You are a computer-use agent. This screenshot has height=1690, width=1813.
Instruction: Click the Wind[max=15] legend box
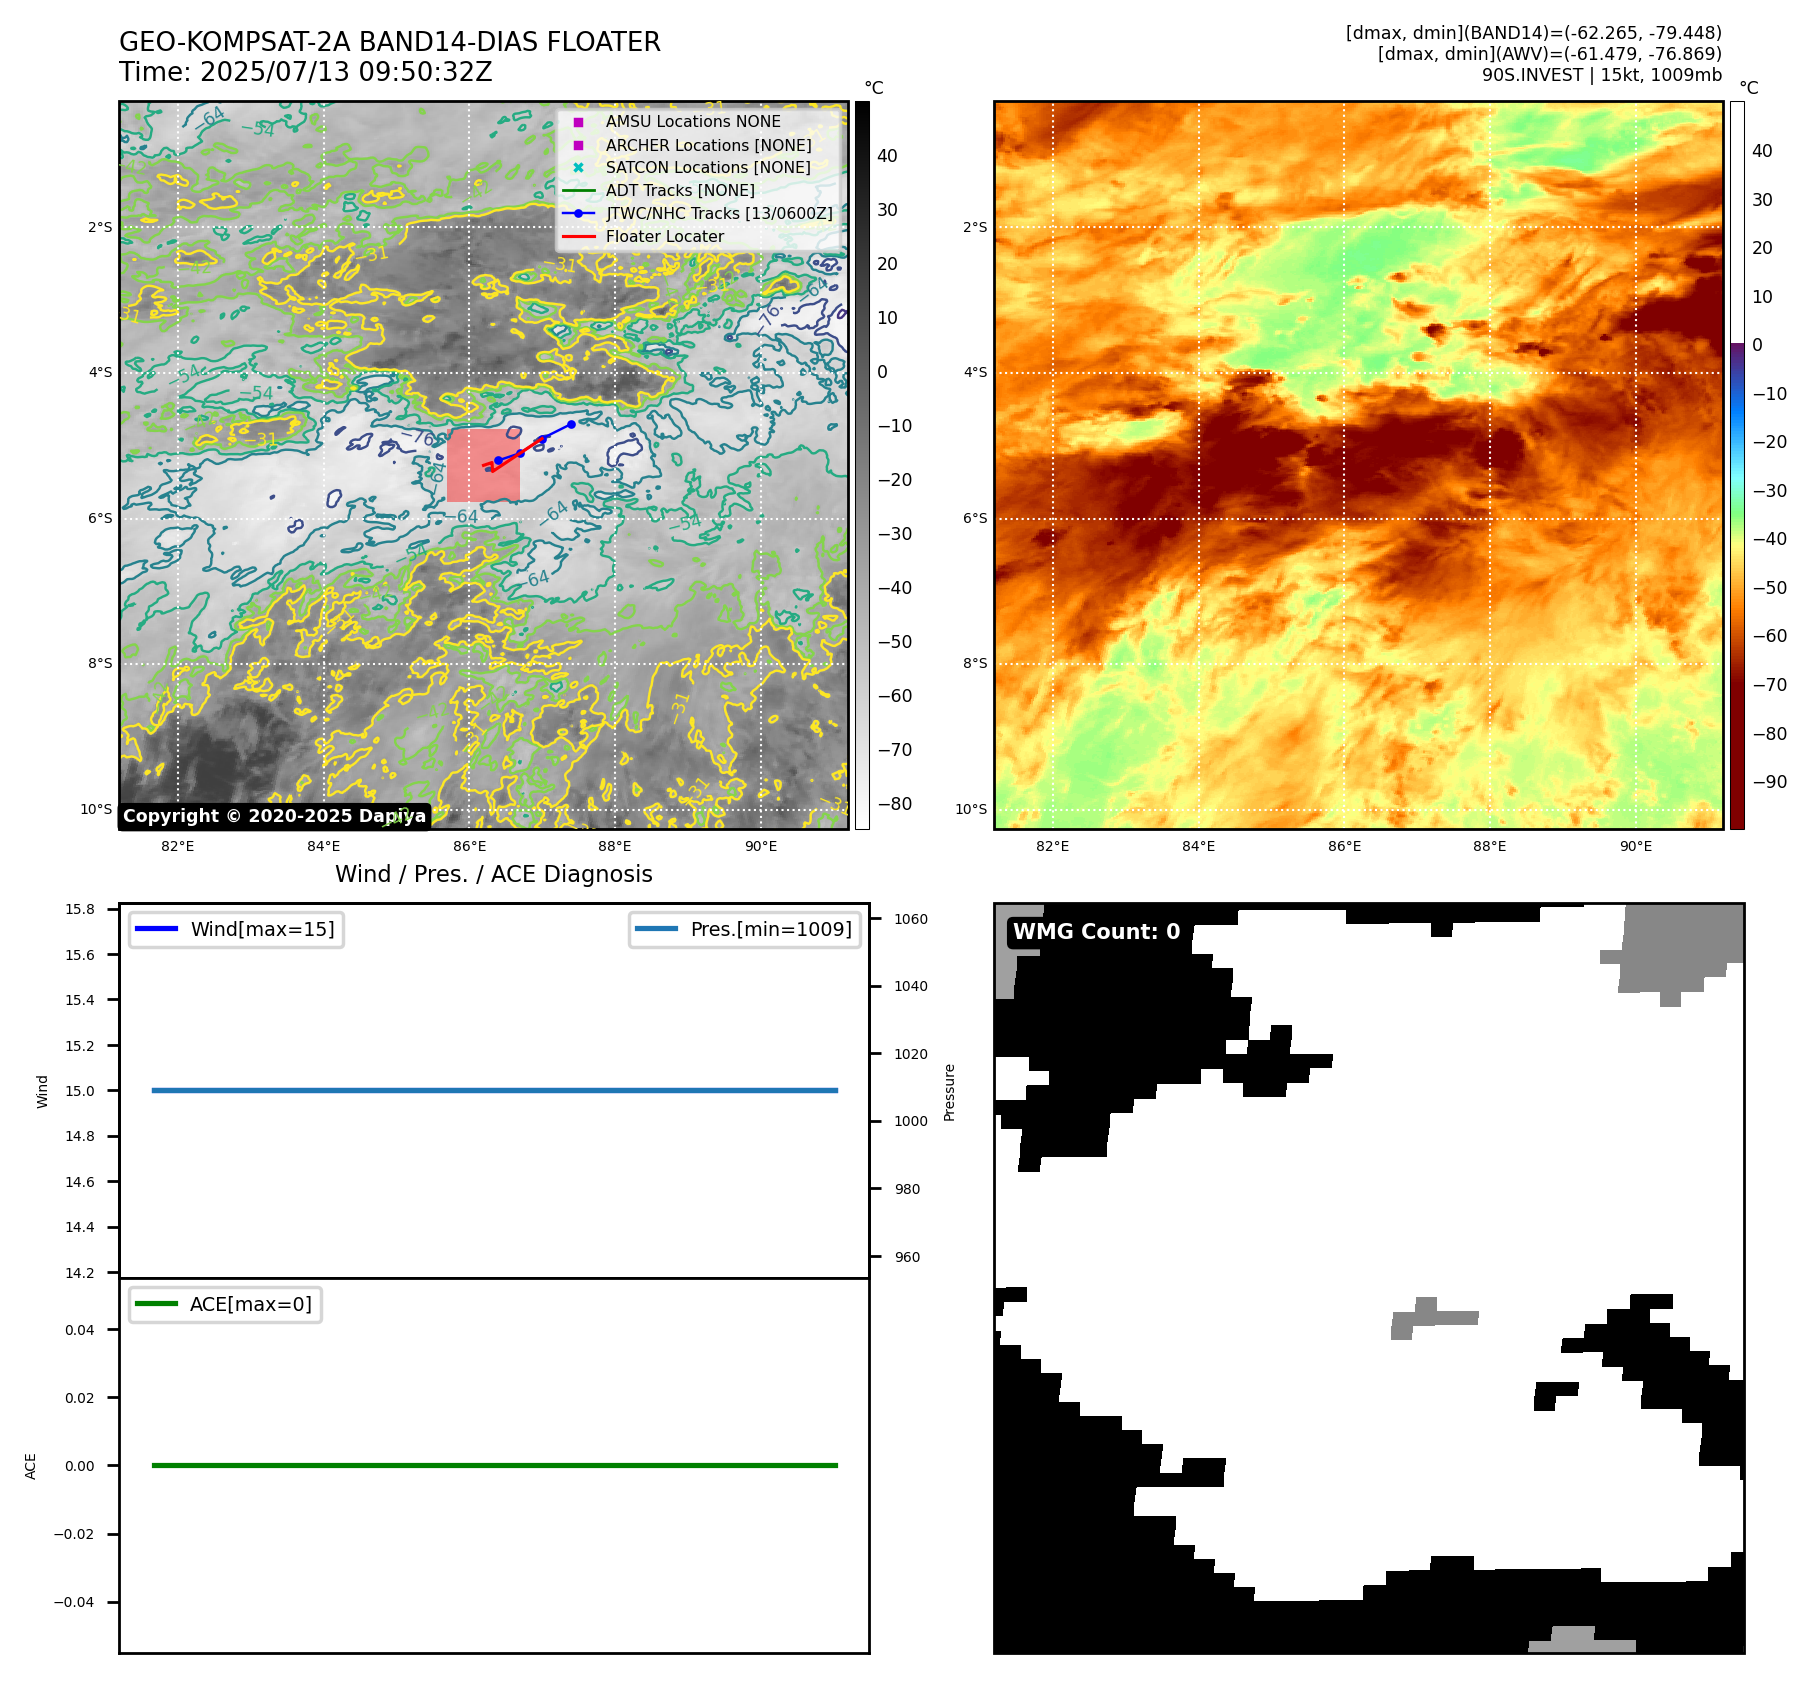[236, 929]
